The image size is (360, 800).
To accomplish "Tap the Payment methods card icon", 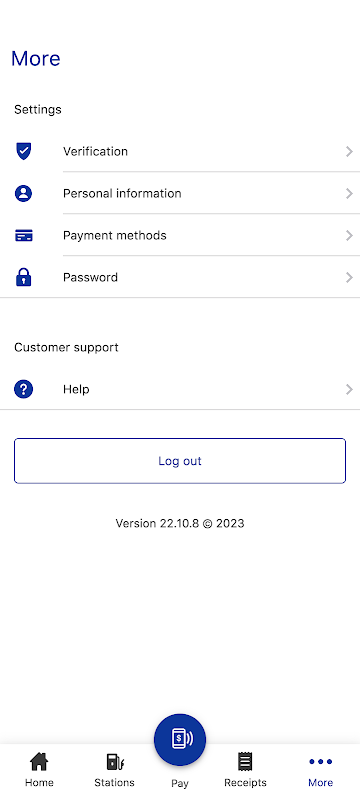I will click(23, 235).
